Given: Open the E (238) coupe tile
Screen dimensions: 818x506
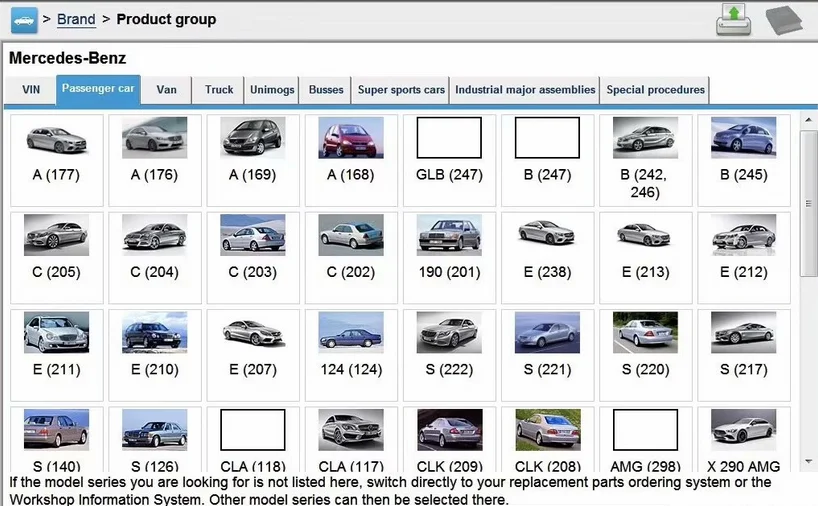Looking at the screenshot, I should [547, 258].
